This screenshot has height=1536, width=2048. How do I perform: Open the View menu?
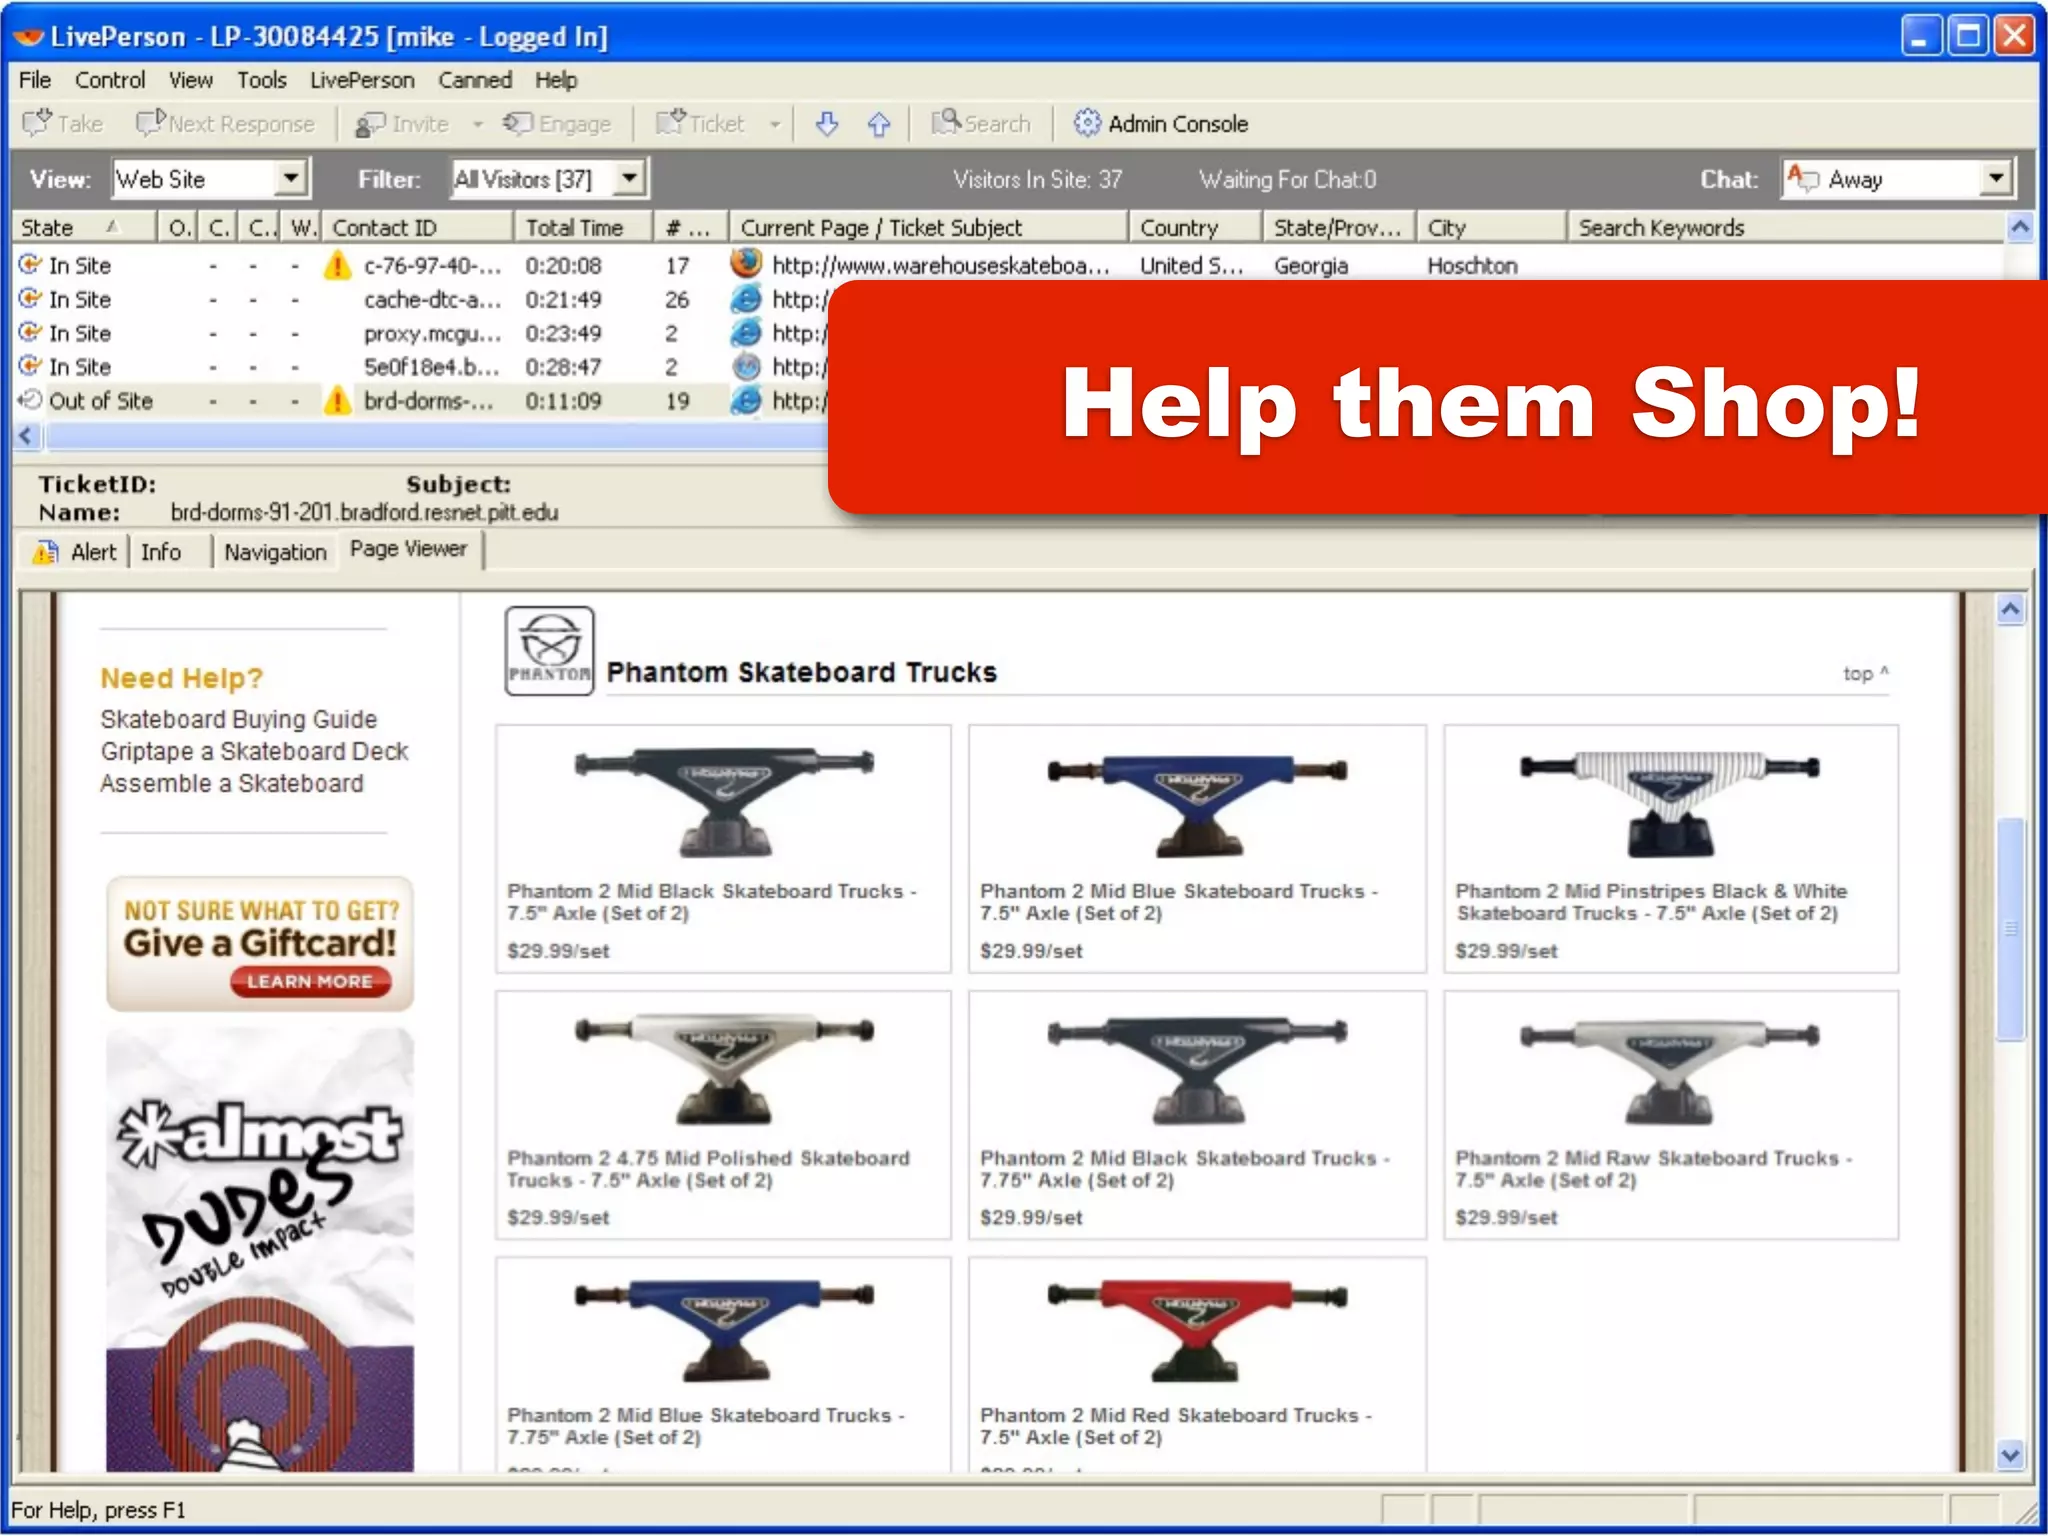(x=190, y=80)
